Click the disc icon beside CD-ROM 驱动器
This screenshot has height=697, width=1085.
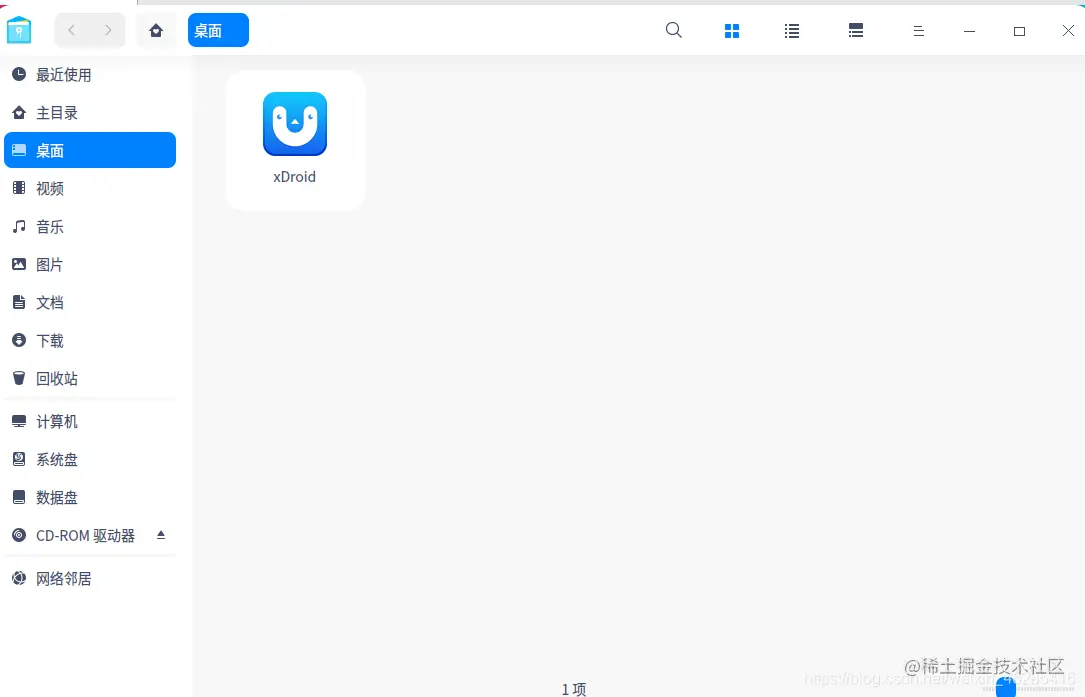(x=19, y=535)
